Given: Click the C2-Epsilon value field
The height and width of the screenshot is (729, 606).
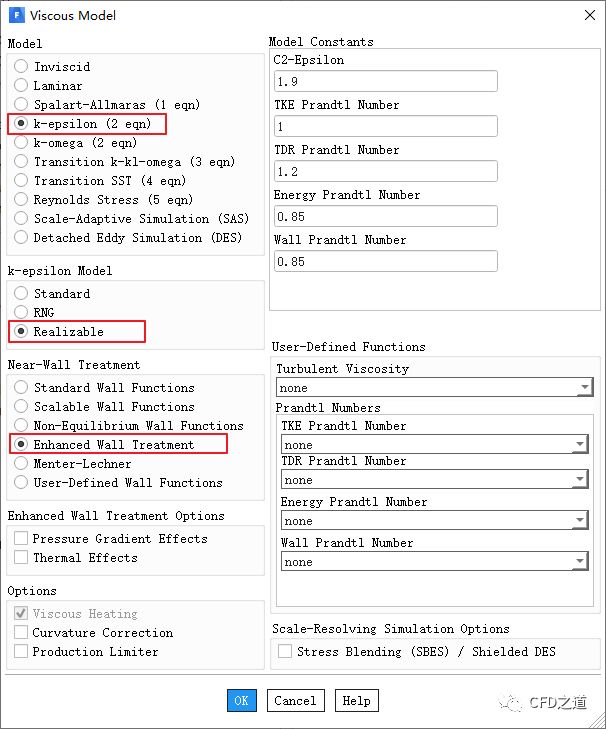Looking at the screenshot, I should tap(385, 82).
